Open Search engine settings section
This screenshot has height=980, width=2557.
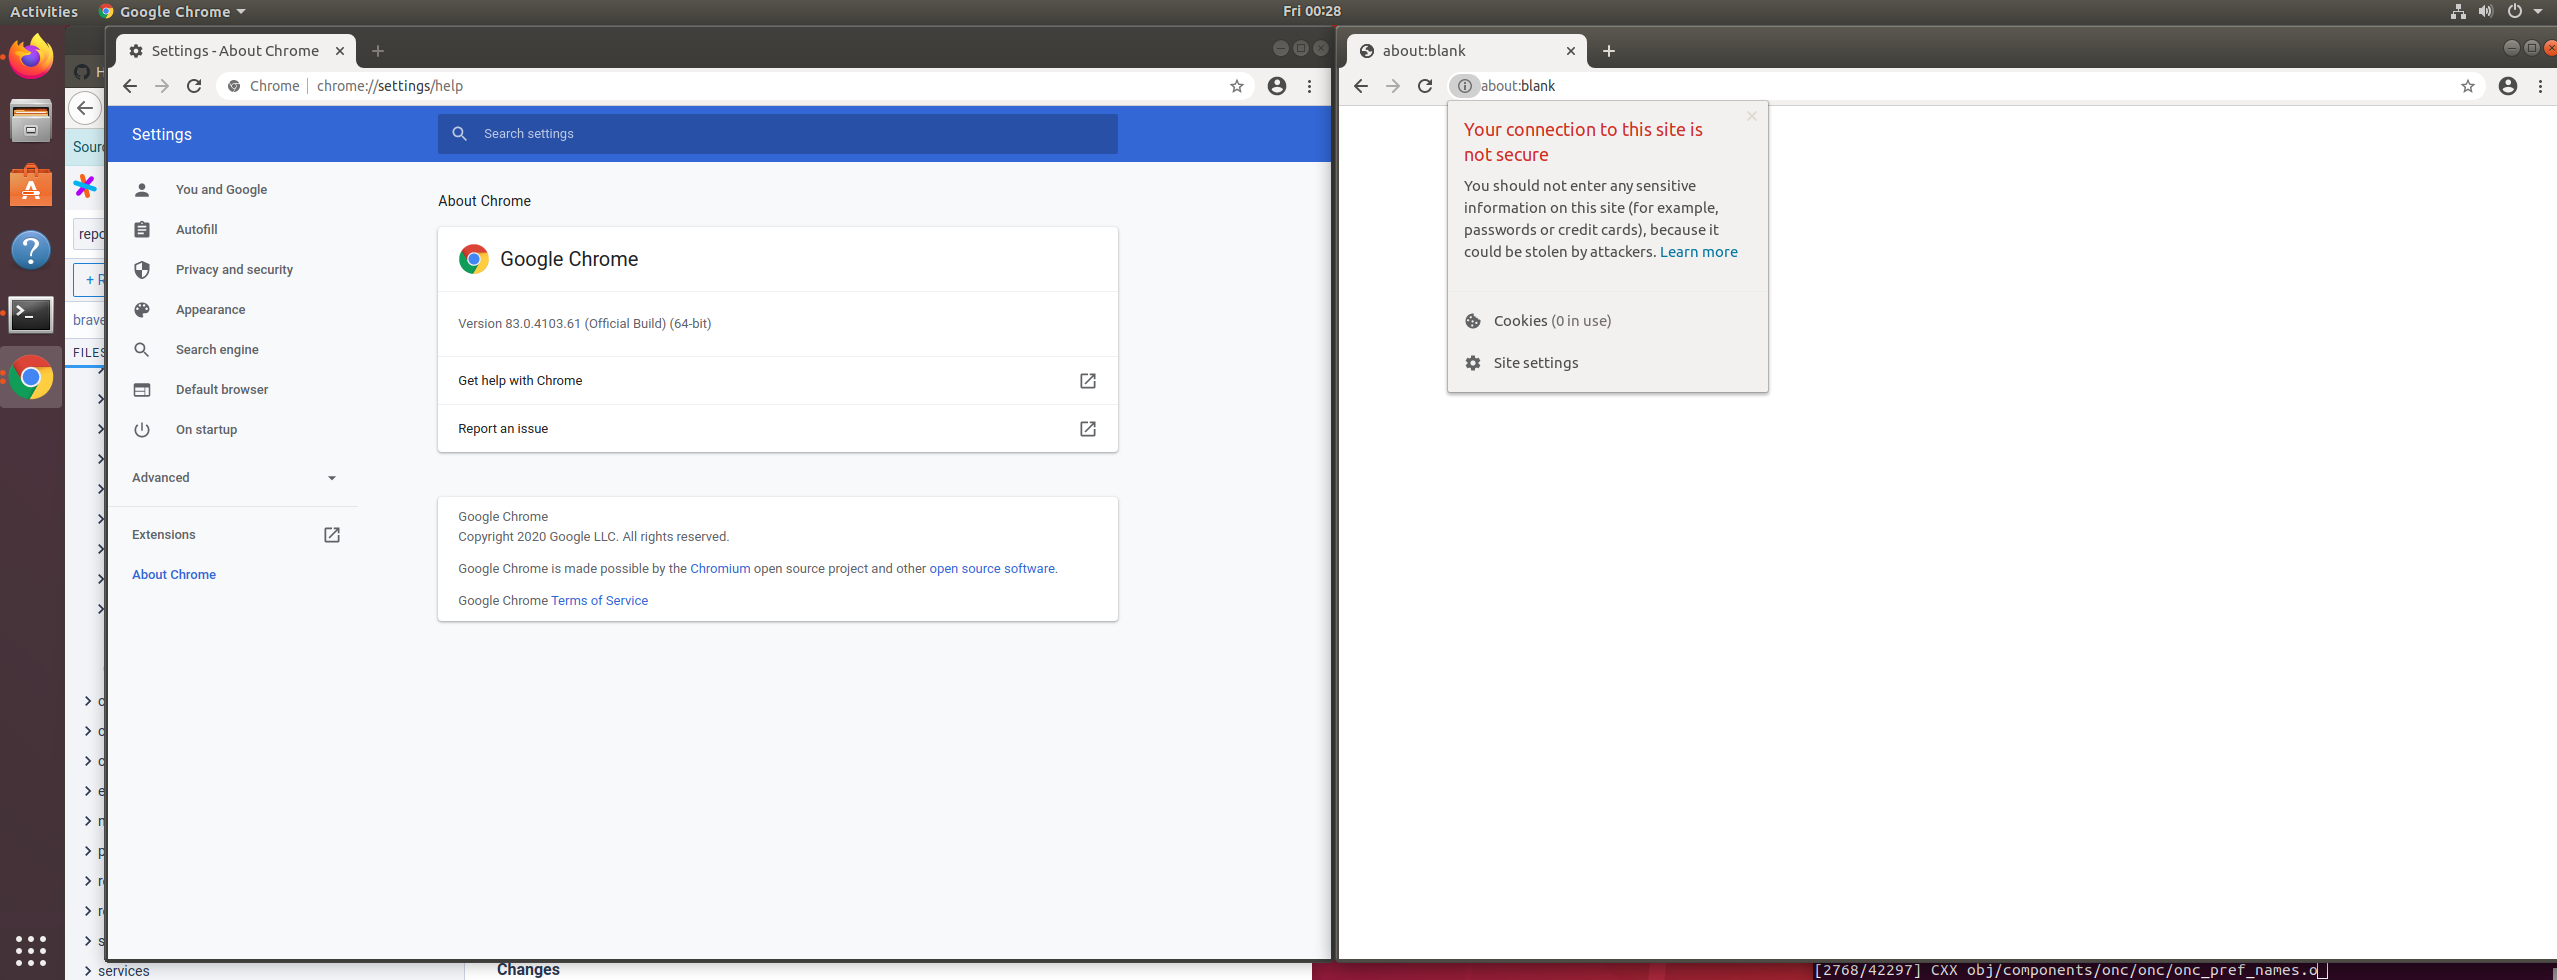point(217,350)
